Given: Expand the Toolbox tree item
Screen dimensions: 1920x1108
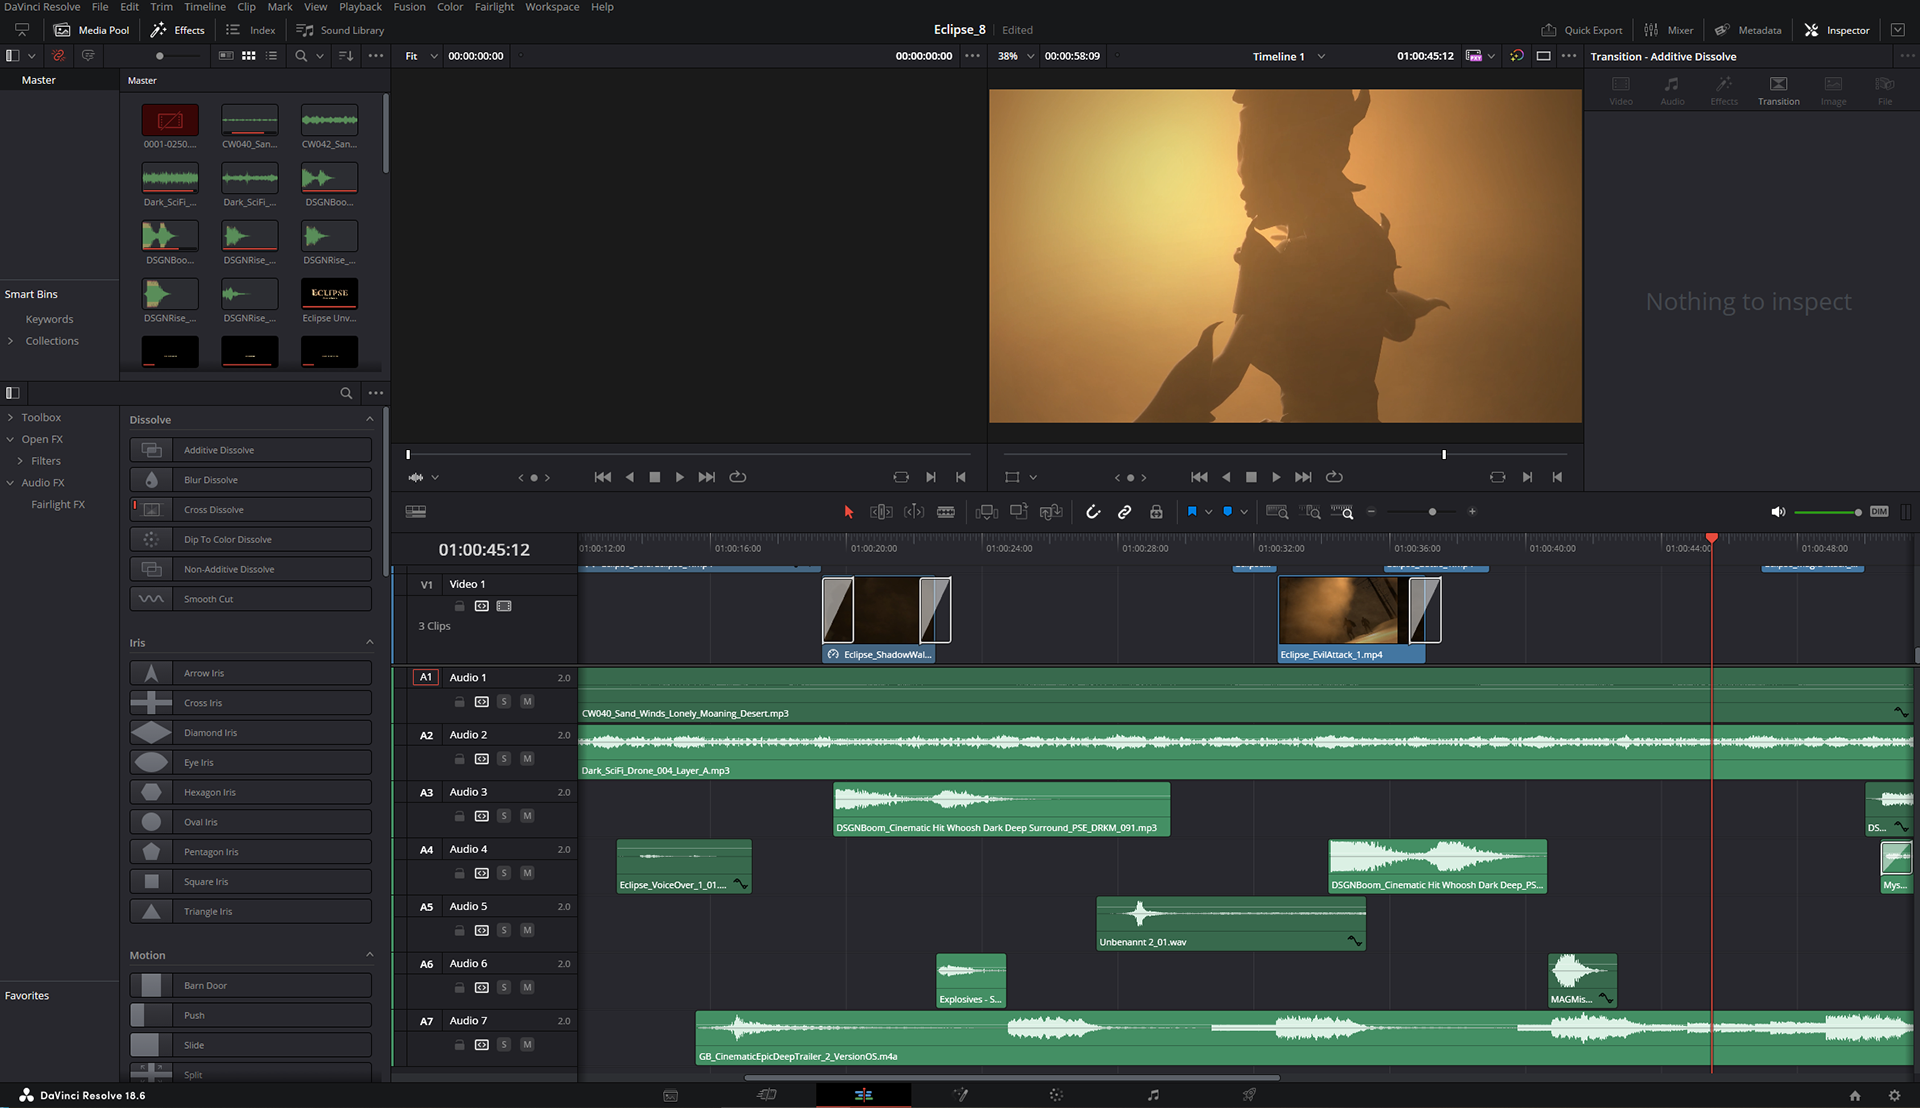Looking at the screenshot, I should [x=11, y=417].
